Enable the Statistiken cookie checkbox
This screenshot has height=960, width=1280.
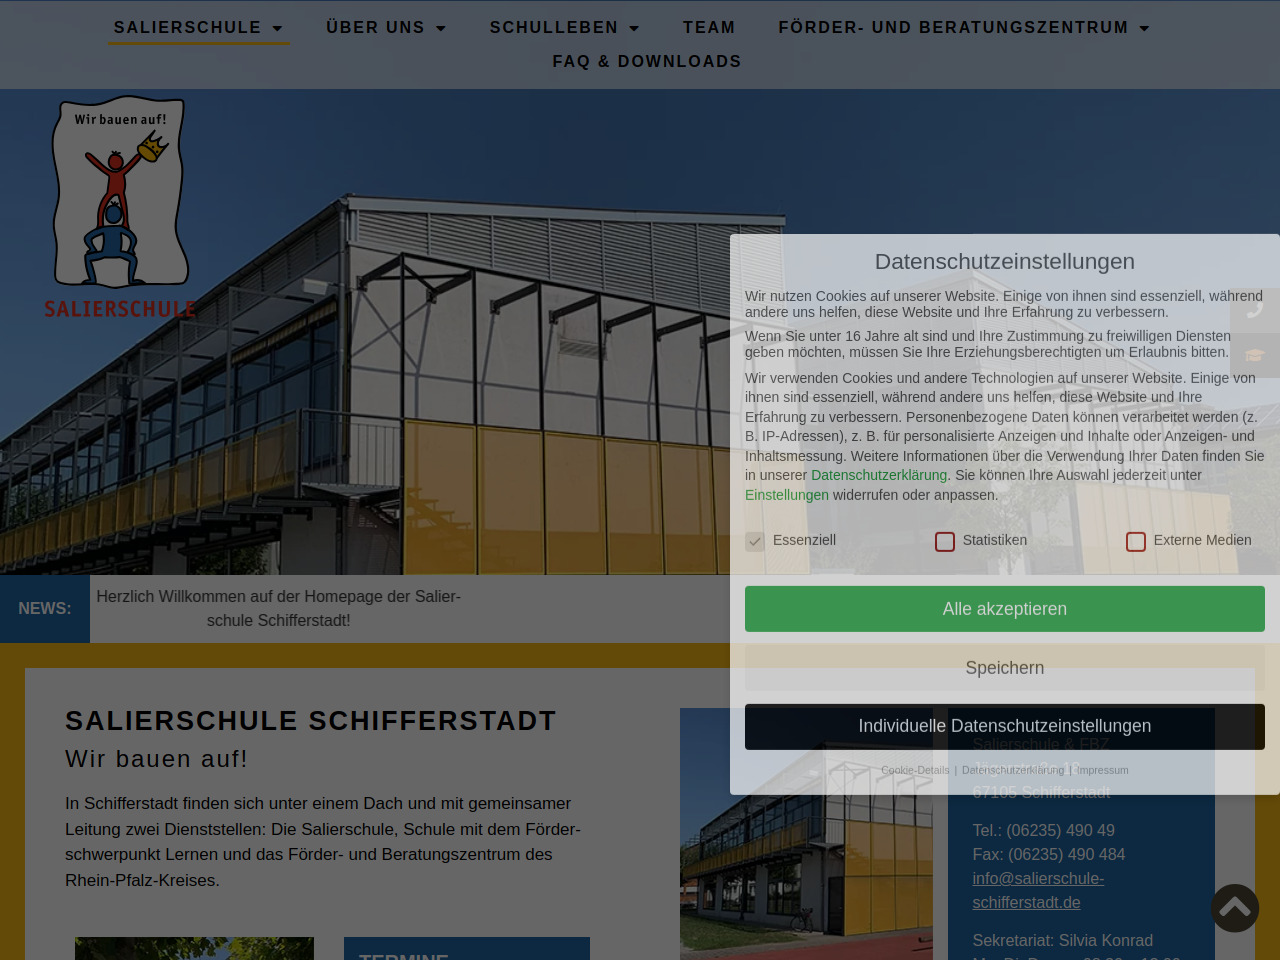(x=945, y=541)
